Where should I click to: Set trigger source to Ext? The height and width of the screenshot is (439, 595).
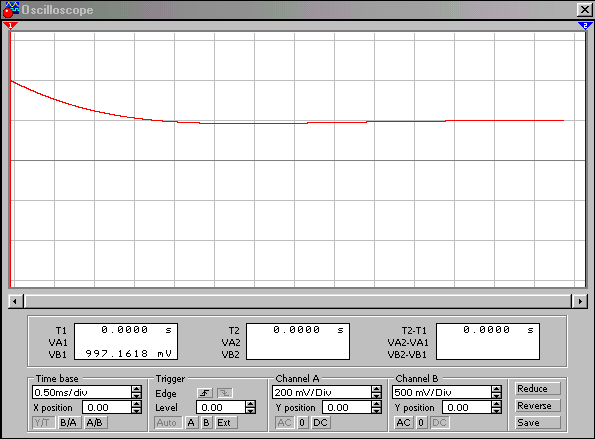(x=226, y=422)
